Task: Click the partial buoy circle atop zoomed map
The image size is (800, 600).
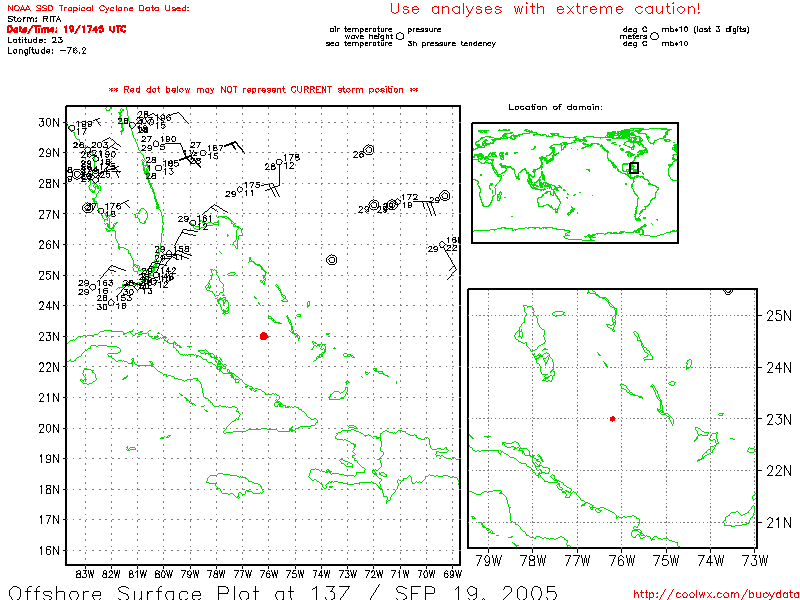Action: click(x=728, y=290)
